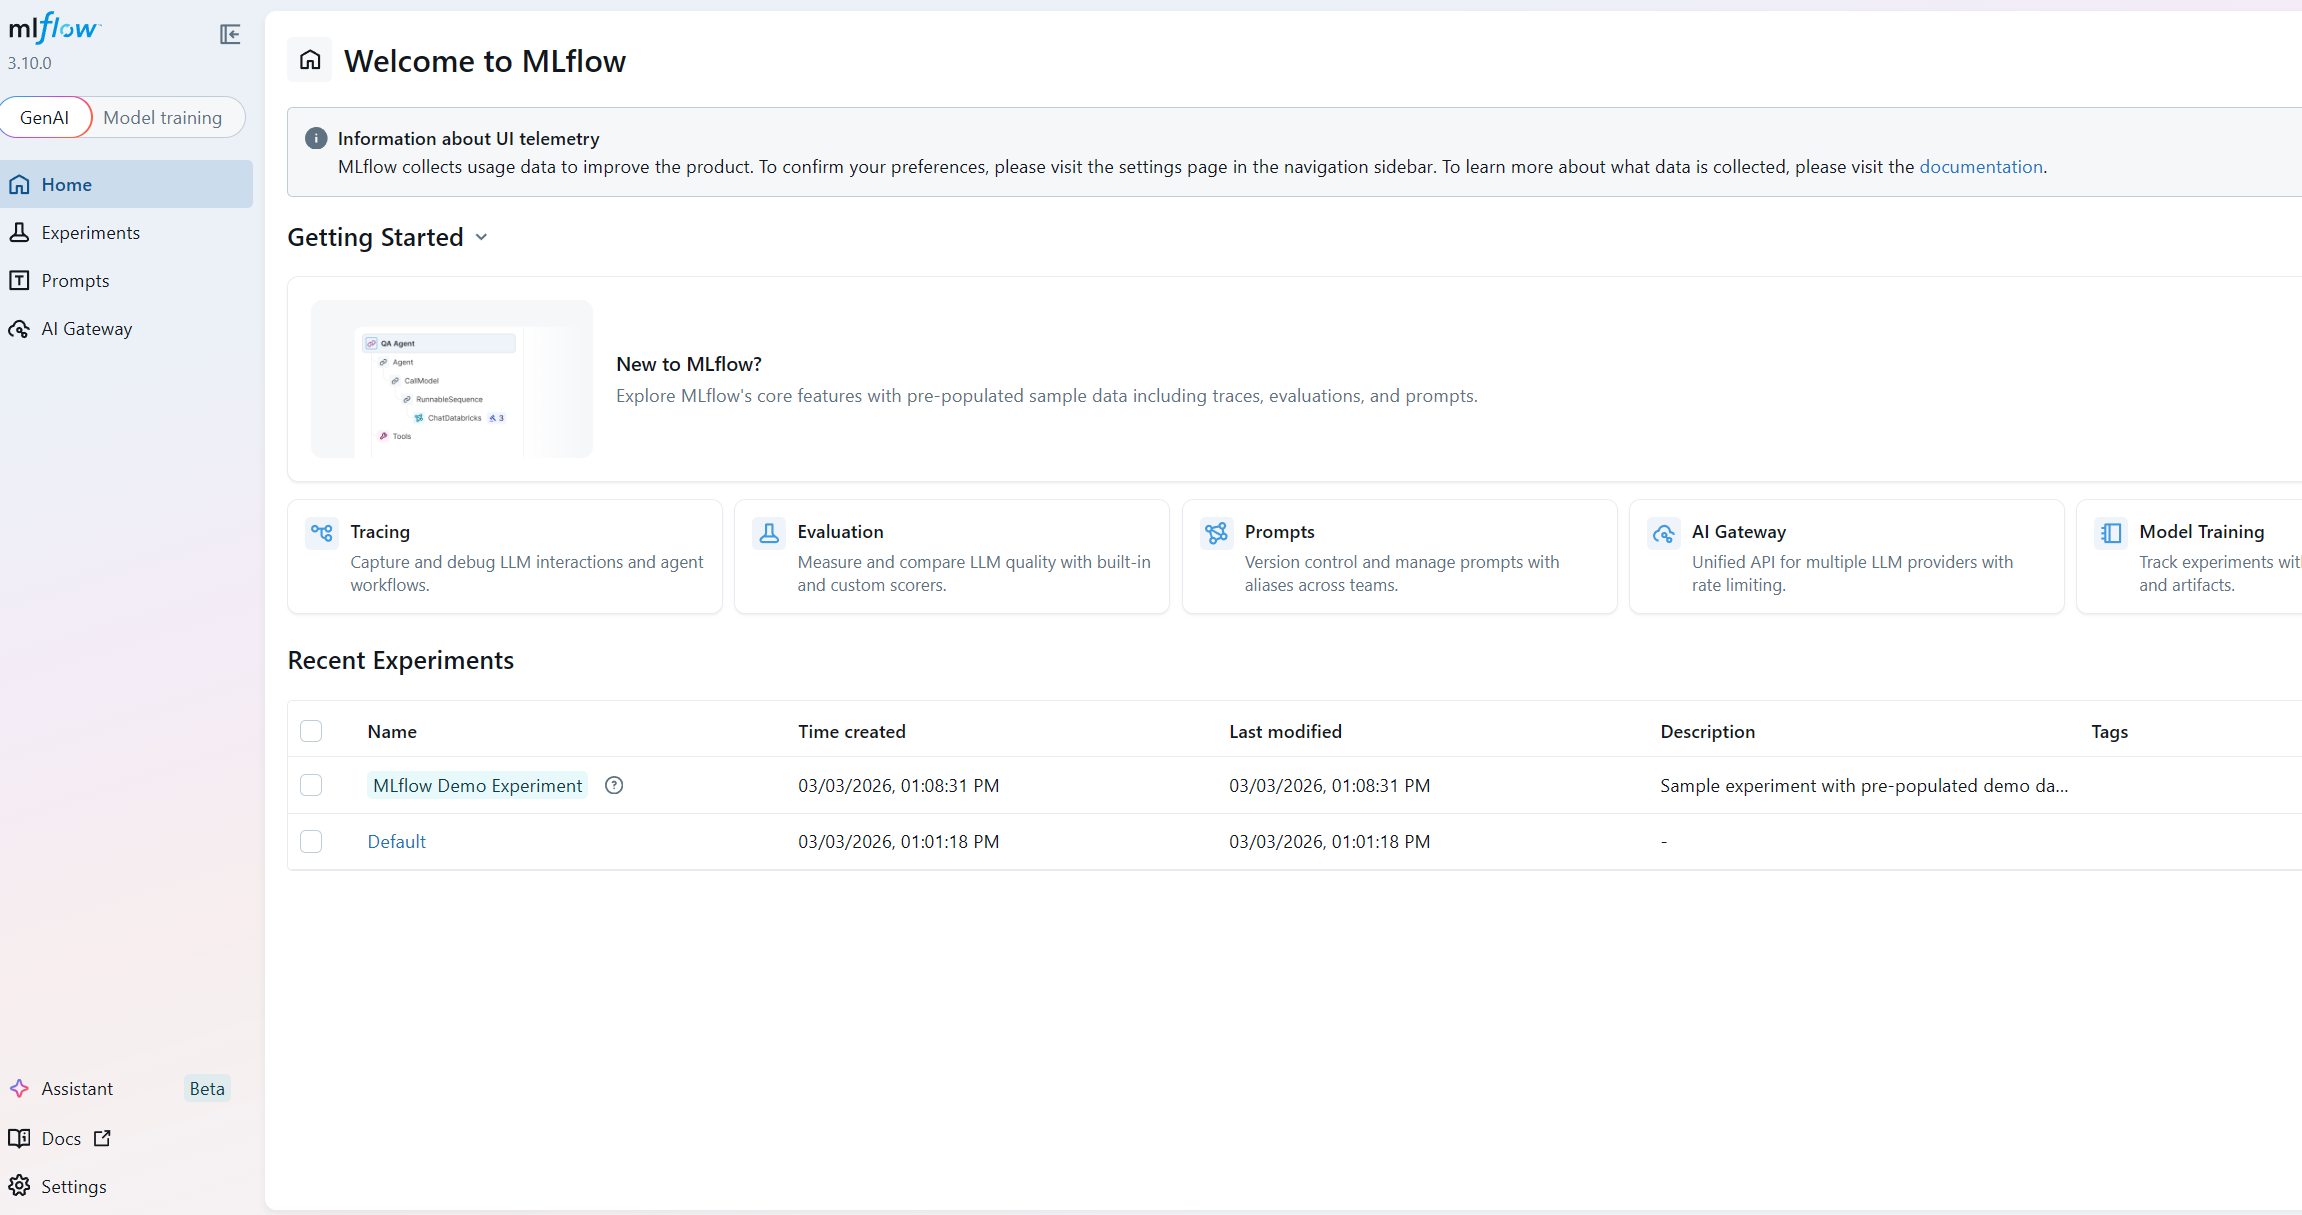Open the MLflow Demo Experiment link

(477, 786)
